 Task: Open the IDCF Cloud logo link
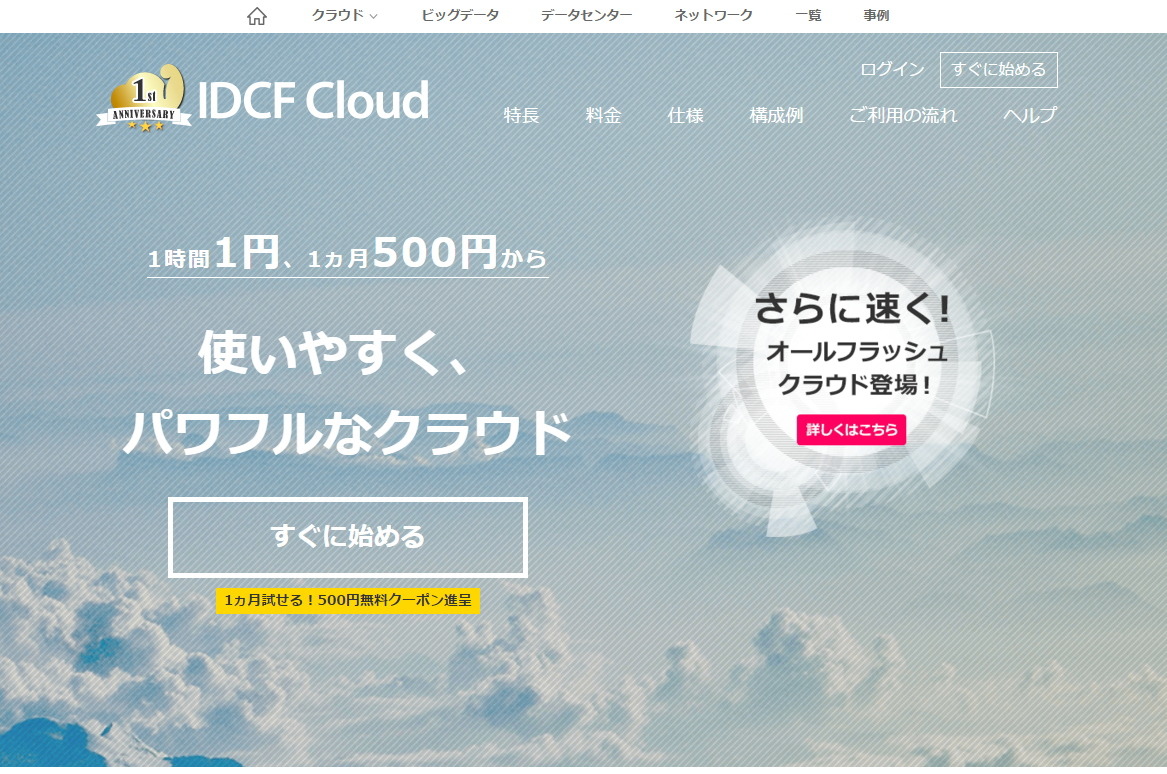point(313,100)
